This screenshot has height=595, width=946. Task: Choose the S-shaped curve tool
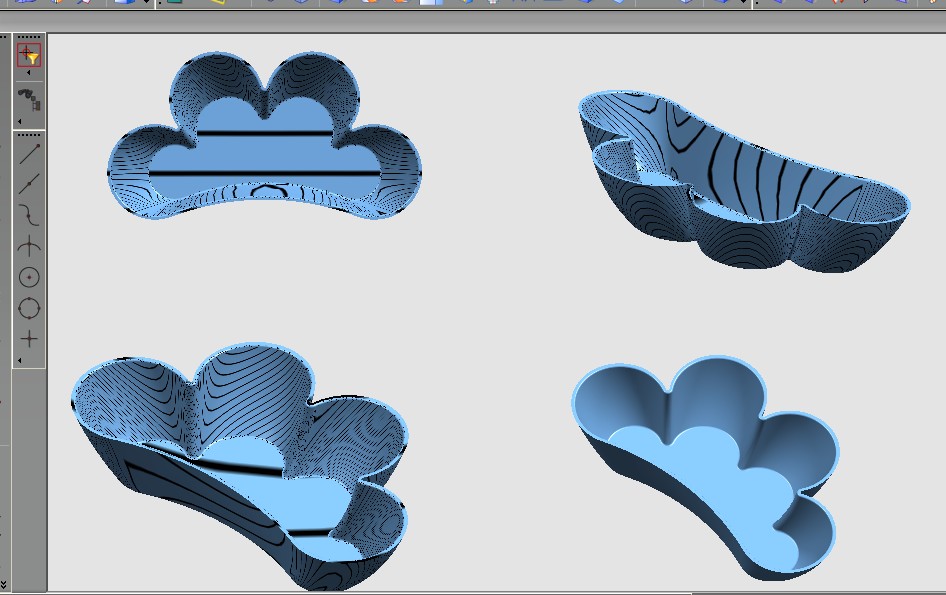(x=29, y=215)
